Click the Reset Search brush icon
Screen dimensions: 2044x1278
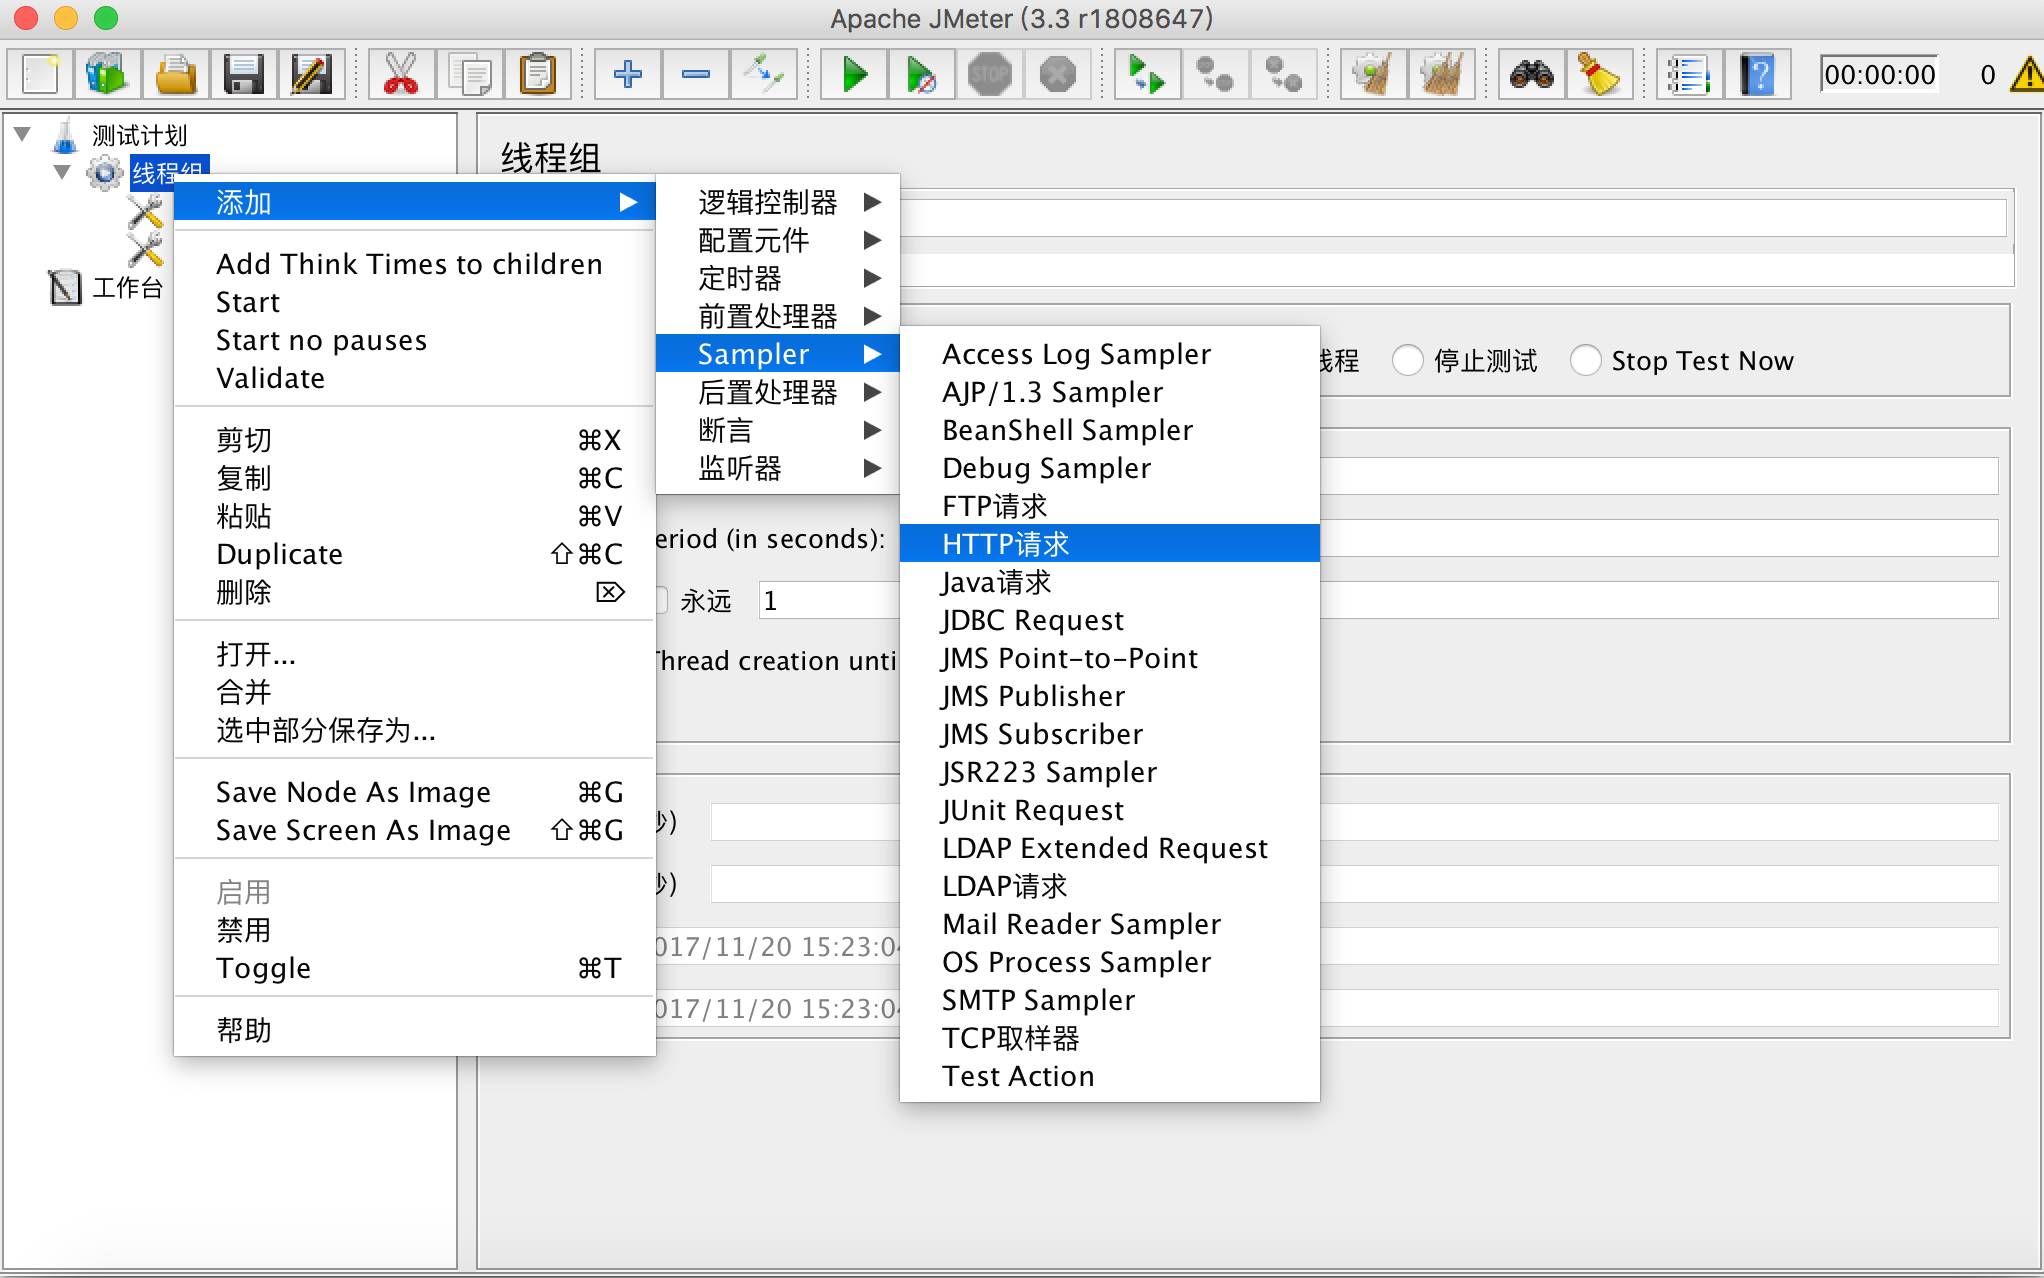(1599, 75)
